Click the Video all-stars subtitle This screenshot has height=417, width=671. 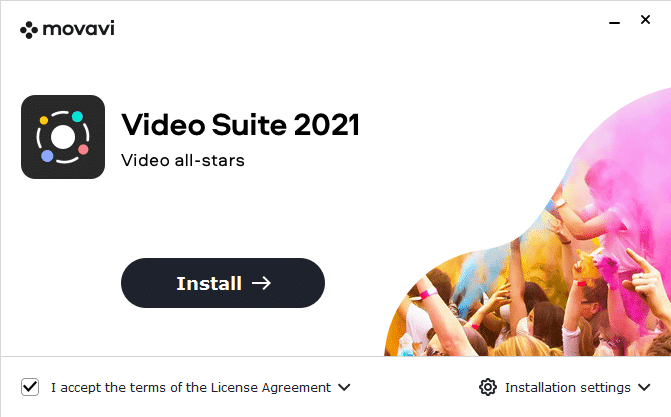(x=183, y=161)
